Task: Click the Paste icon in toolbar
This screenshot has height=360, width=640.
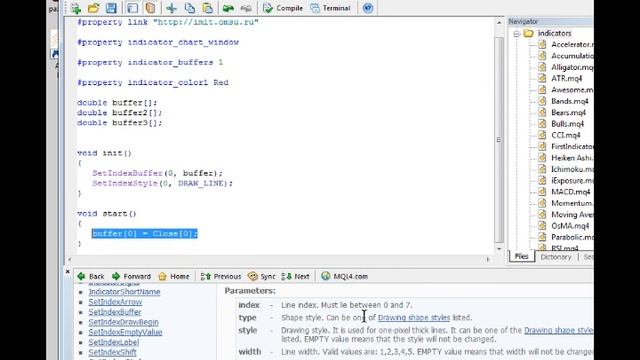Action: [207, 8]
